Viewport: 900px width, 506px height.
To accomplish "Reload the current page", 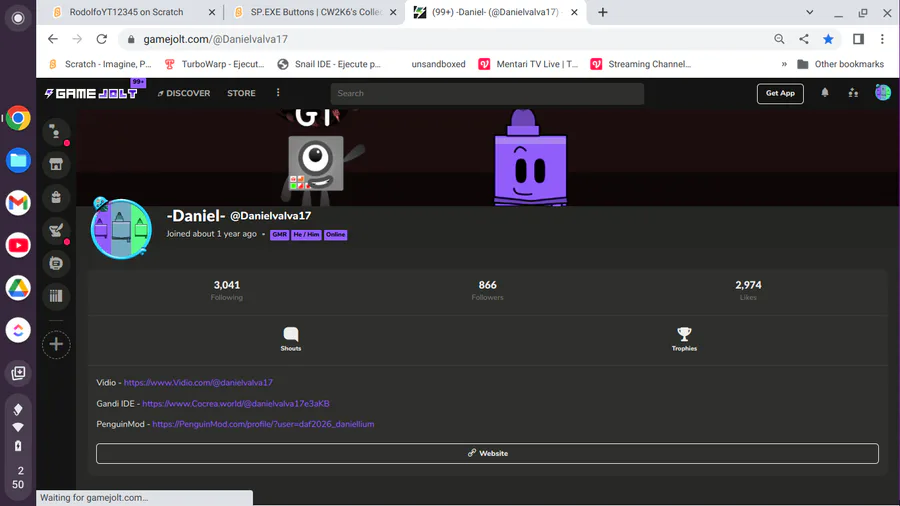I will (102, 39).
